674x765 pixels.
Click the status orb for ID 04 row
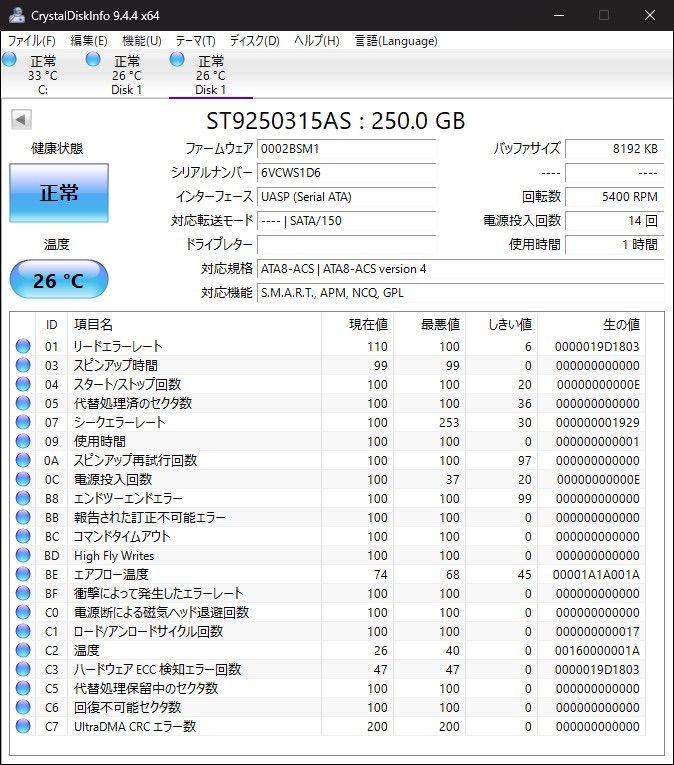[x=23, y=384]
